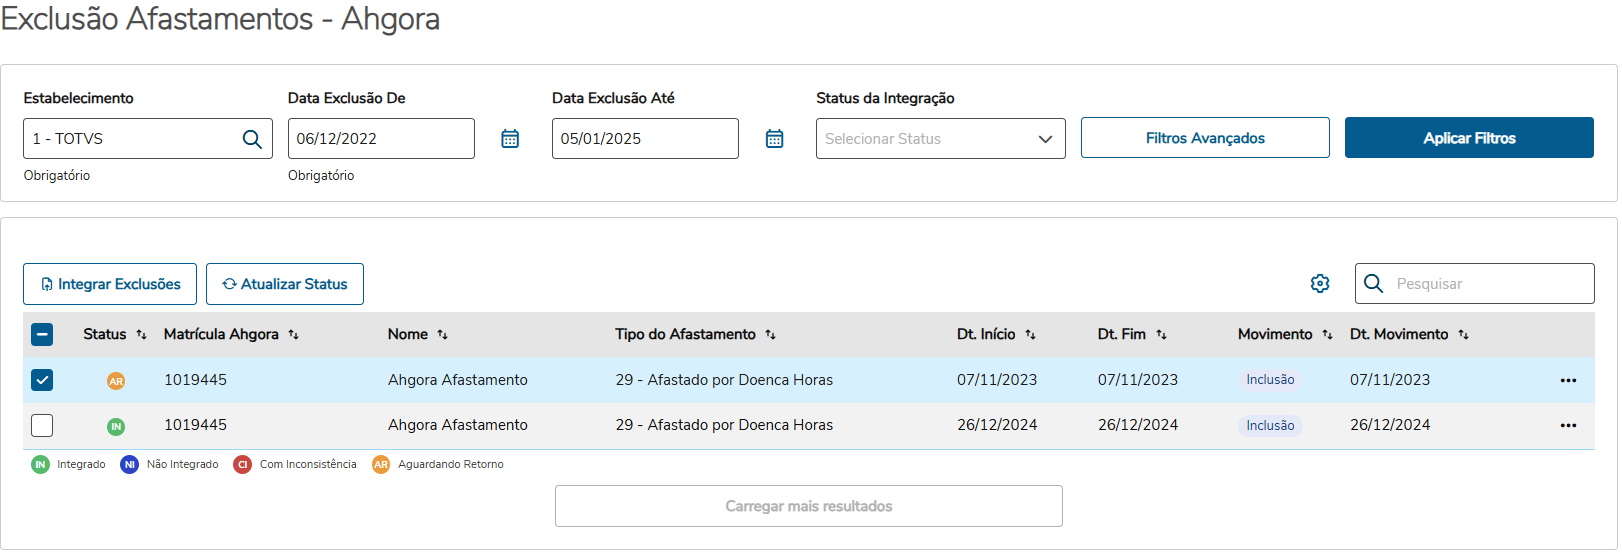The width and height of the screenshot is (1622, 557).
Task: Click the orange AR status icon in first row
Action: point(116,381)
